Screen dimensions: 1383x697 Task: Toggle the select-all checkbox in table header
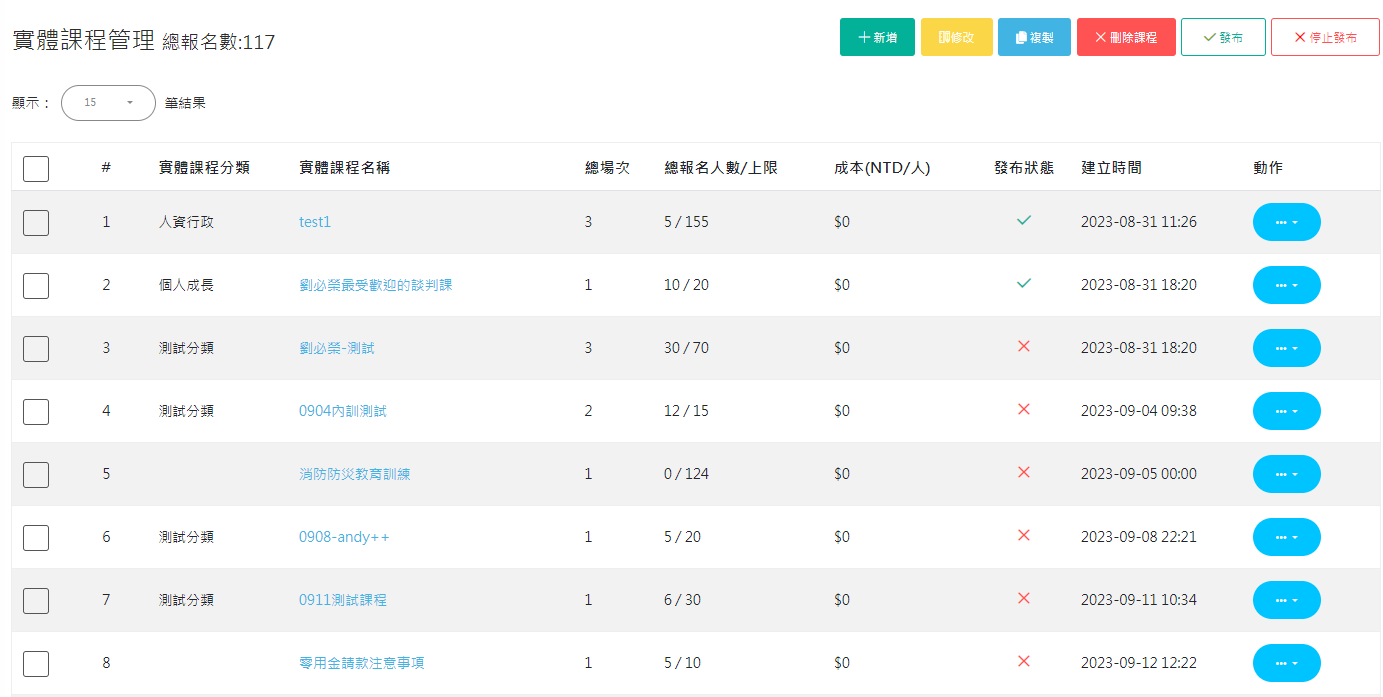coord(36,168)
